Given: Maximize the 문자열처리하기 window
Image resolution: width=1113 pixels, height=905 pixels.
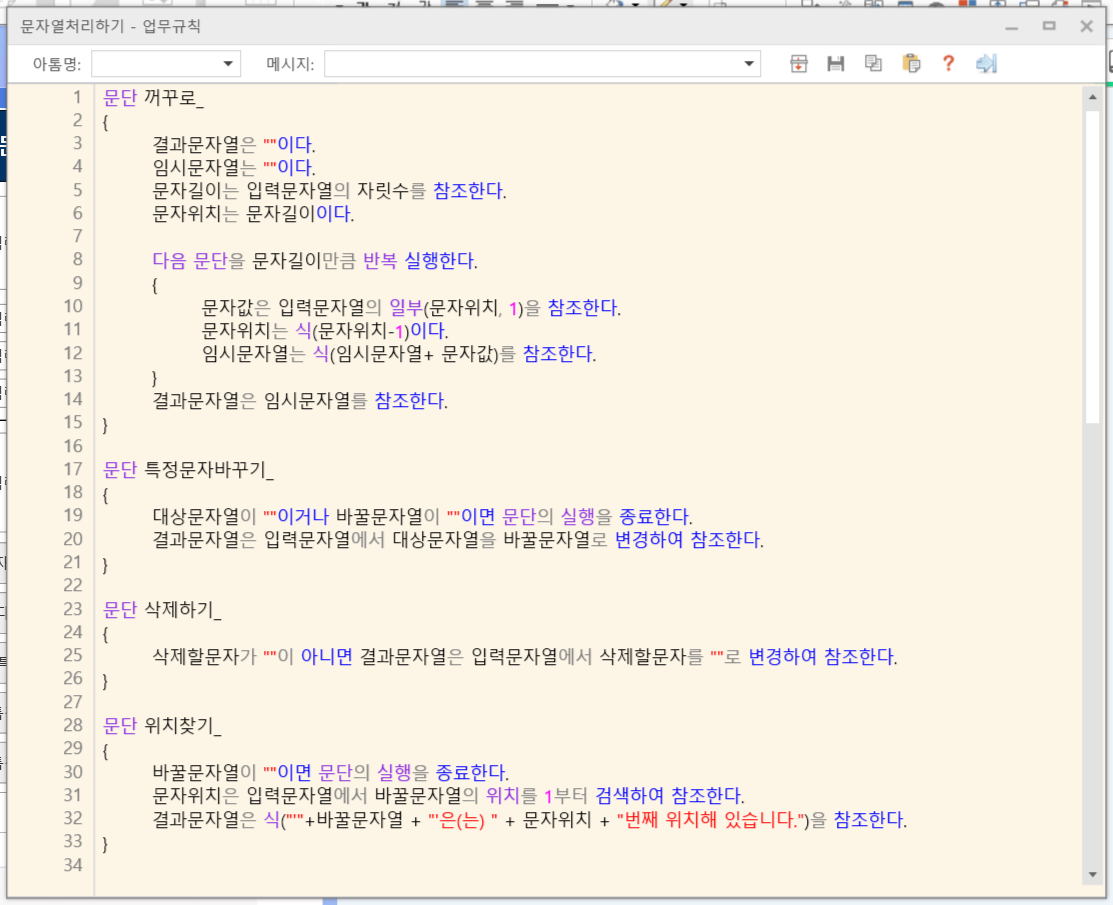Looking at the screenshot, I should coord(1049,26).
